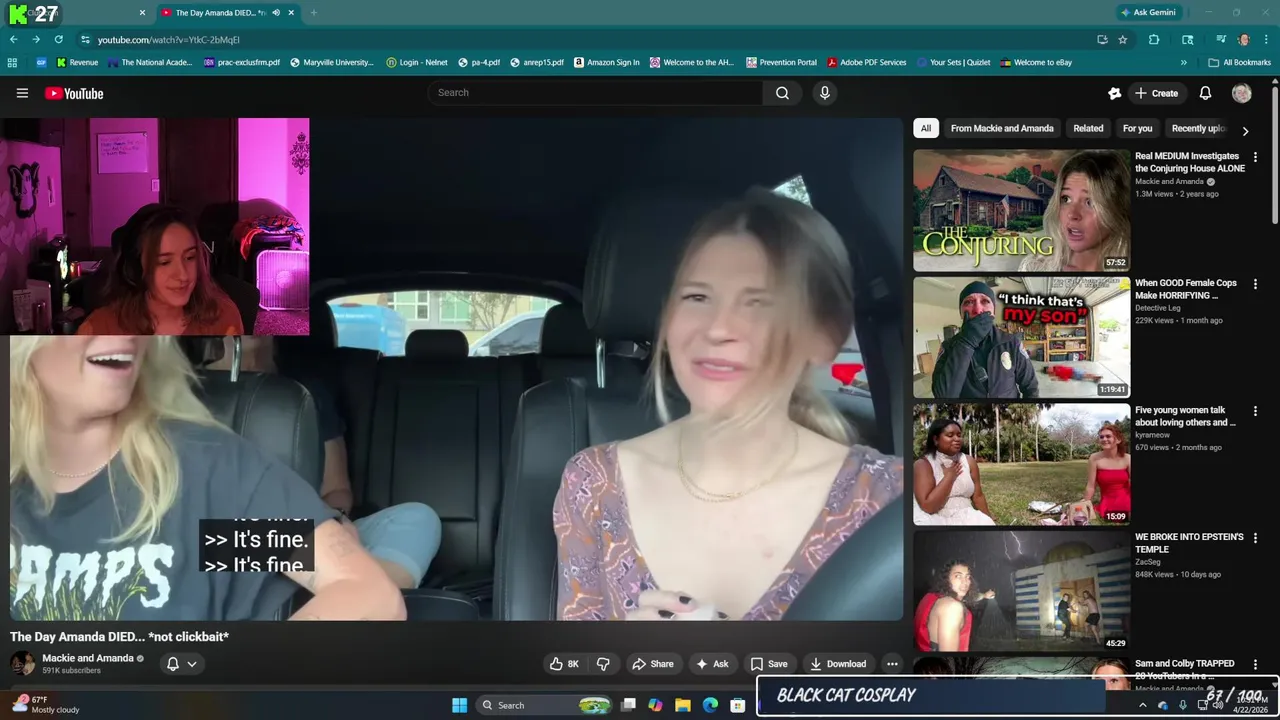Click the Ask Gemini button
Image resolution: width=1280 pixels, height=720 pixels.
coord(1148,13)
